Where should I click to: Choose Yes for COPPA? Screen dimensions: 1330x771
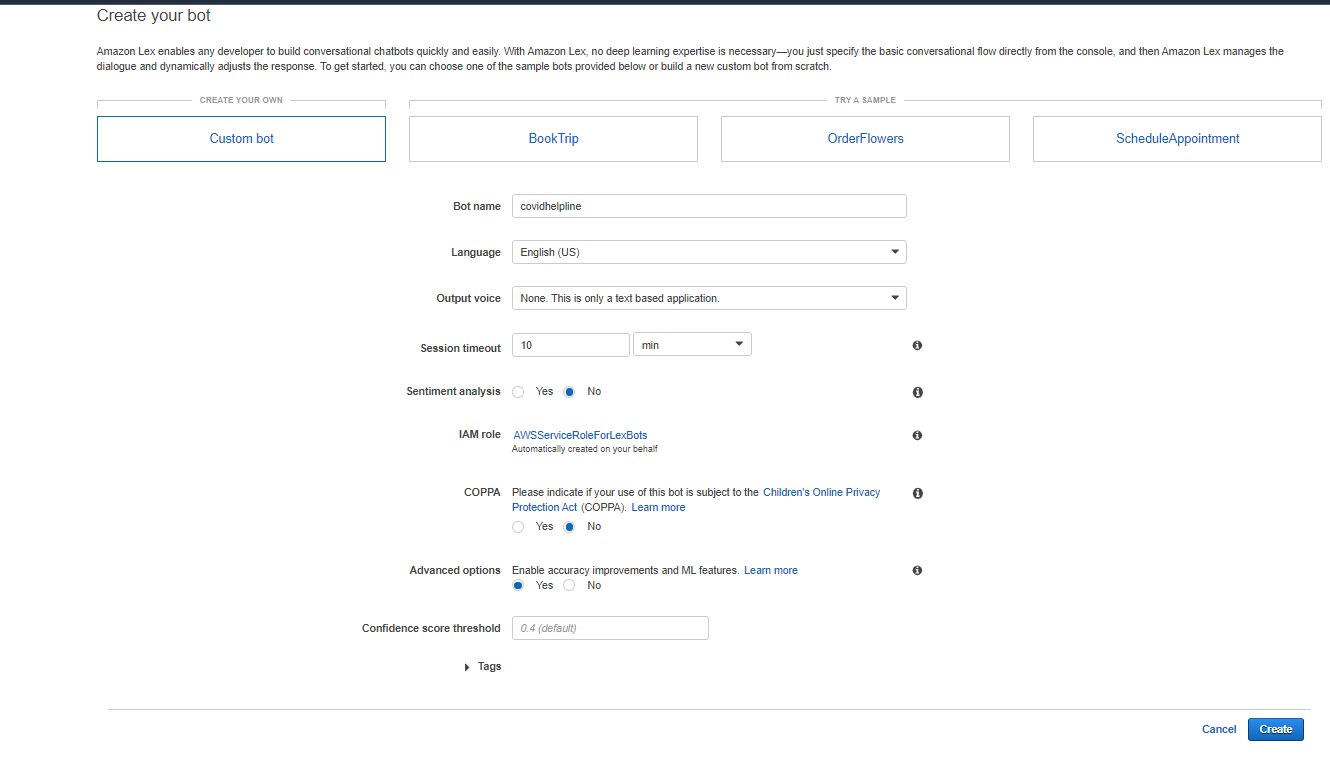point(518,527)
